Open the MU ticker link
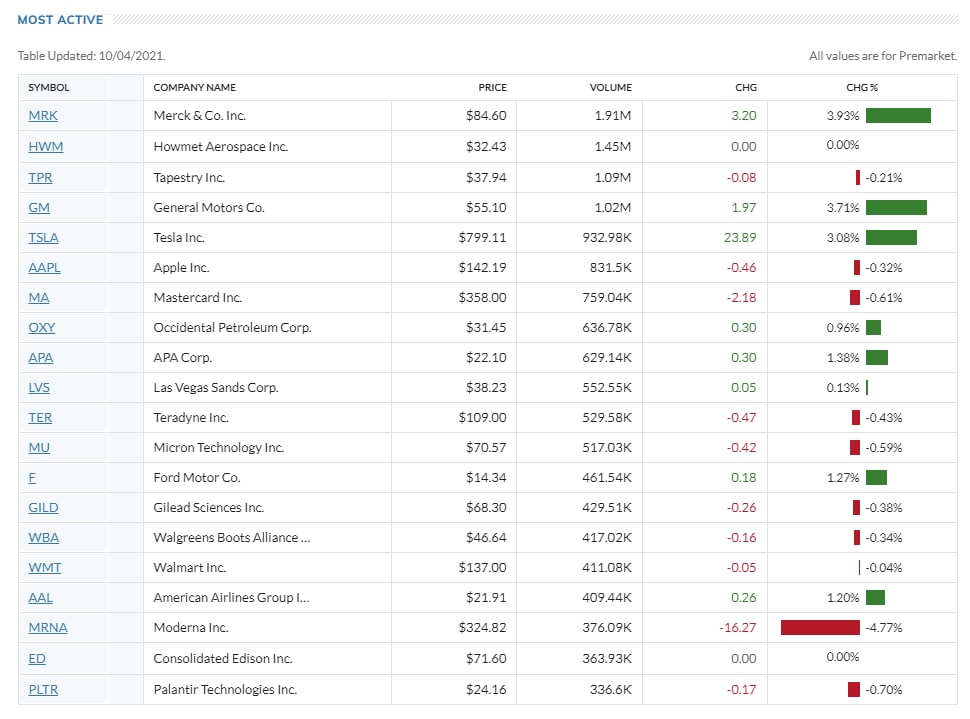The width and height of the screenshot is (970, 719). coord(39,448)
